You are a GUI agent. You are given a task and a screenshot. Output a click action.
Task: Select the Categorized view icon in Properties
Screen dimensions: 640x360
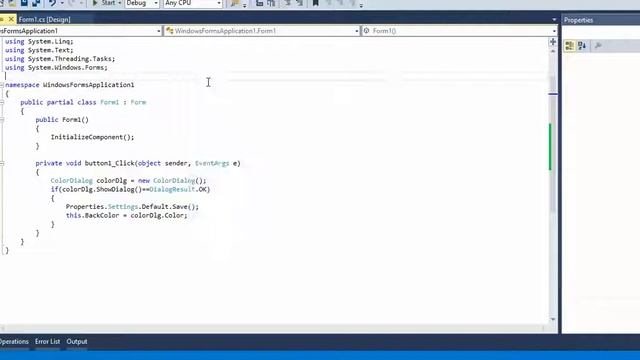569,46
